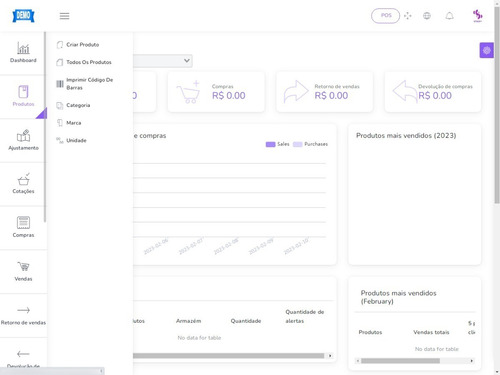Image resolution: width=500 pixels, height=375 pixels.
Task: Select Criar Produto submenu item
Action: [x=82, y=45]
